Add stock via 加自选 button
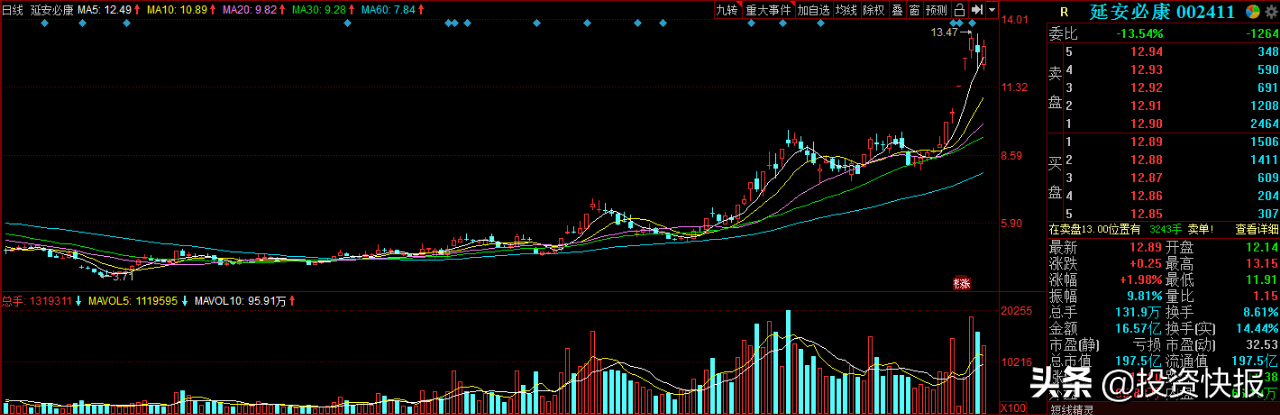1280x415 pixels. point(813,9)
